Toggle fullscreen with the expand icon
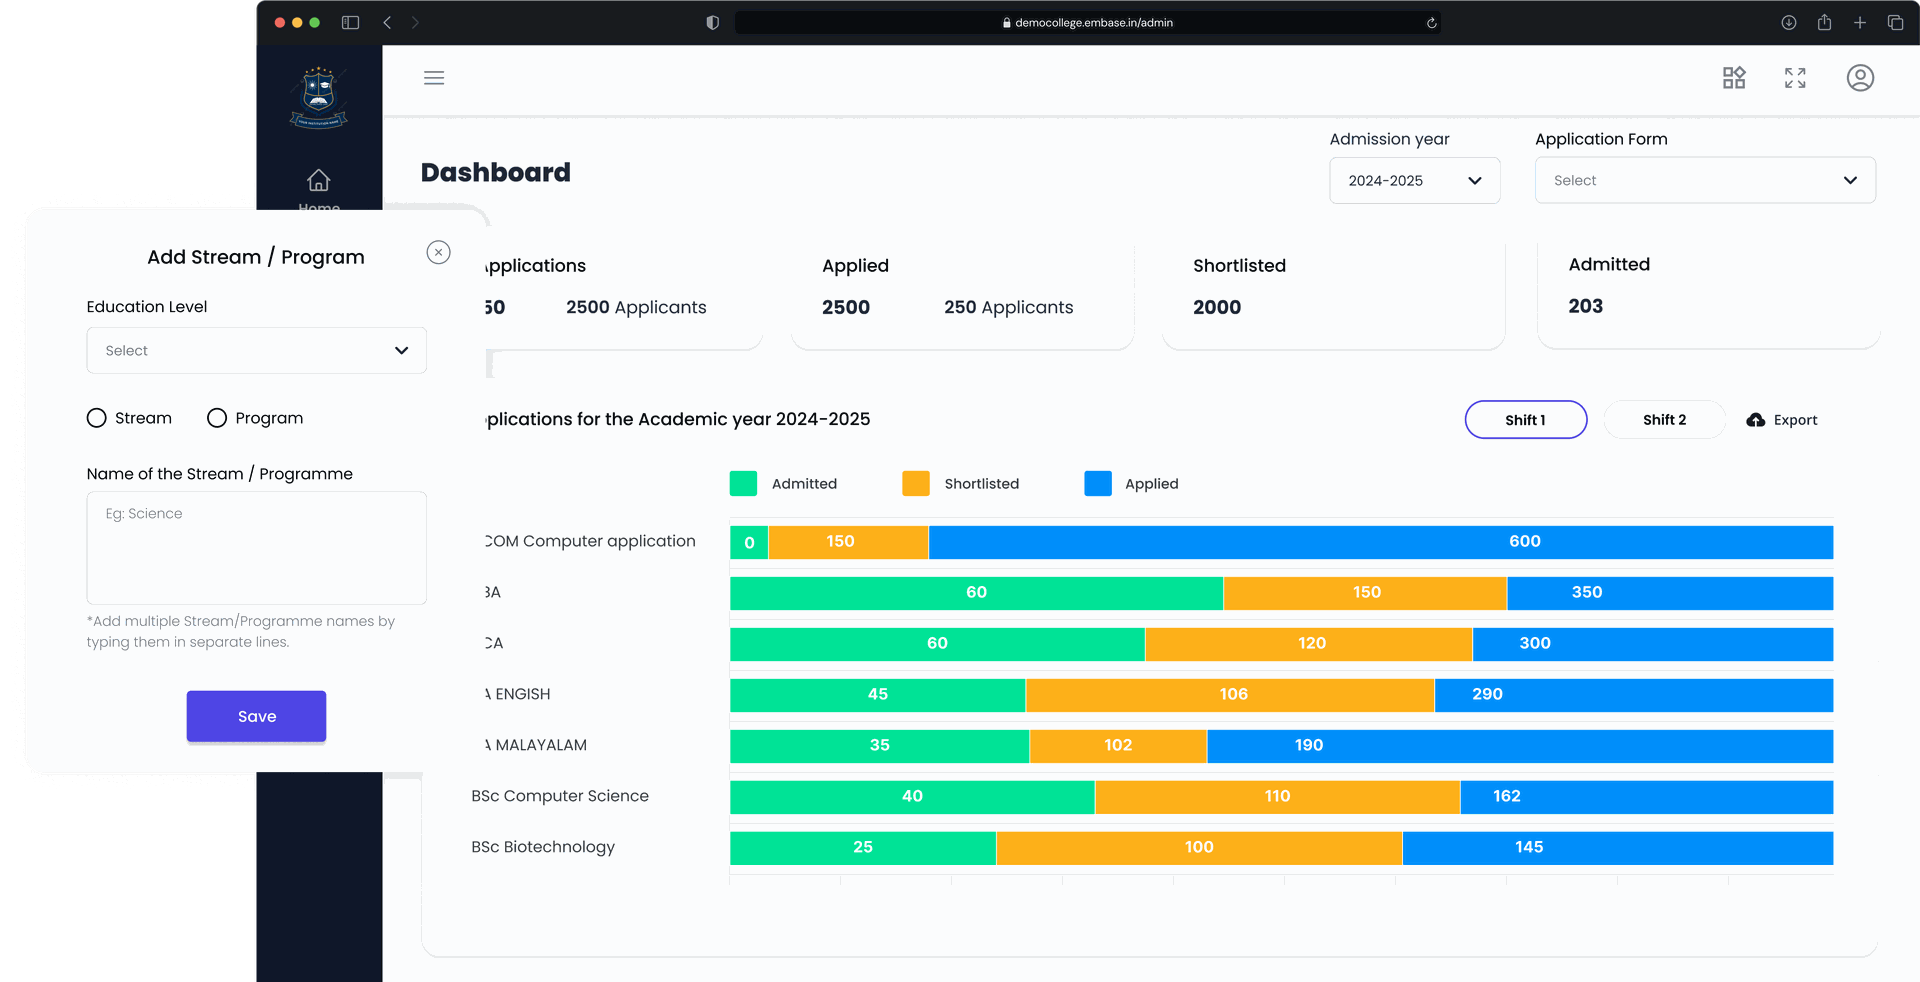Image resolution: width=1920 pixels, height=982 pixels. click(1795, 78)
